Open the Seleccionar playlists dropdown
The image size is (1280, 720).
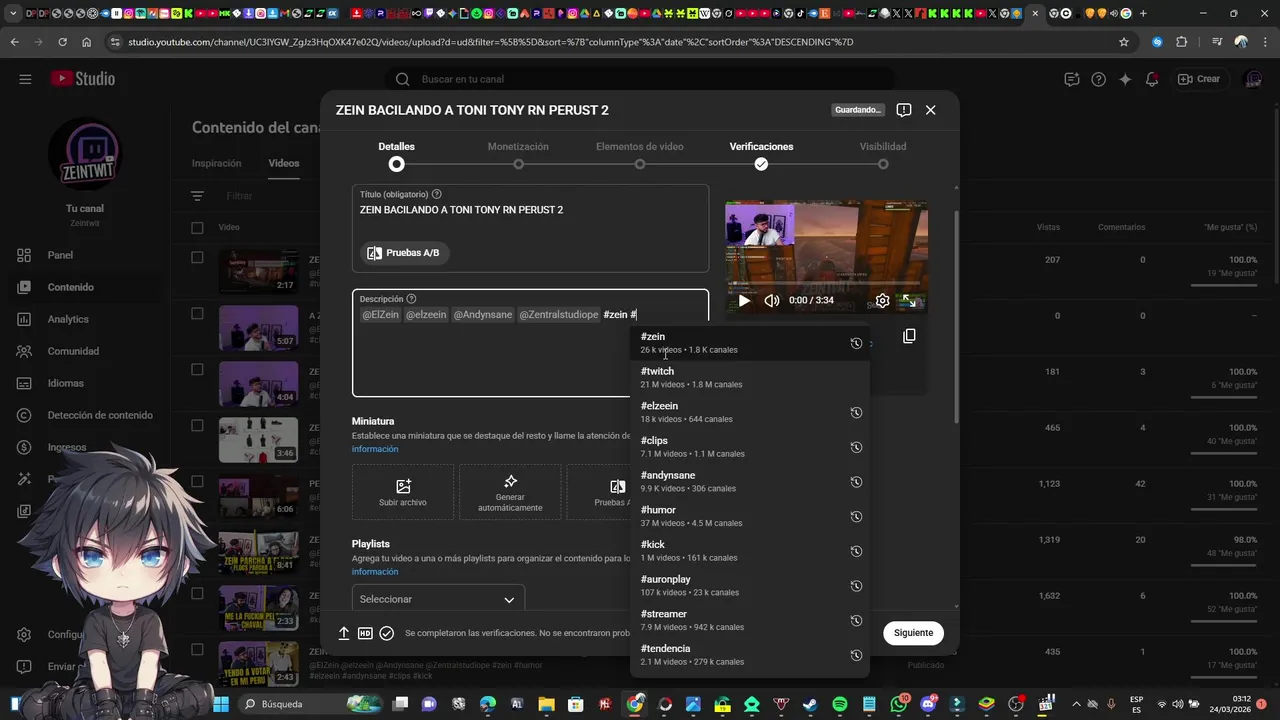tap(438, 599)
